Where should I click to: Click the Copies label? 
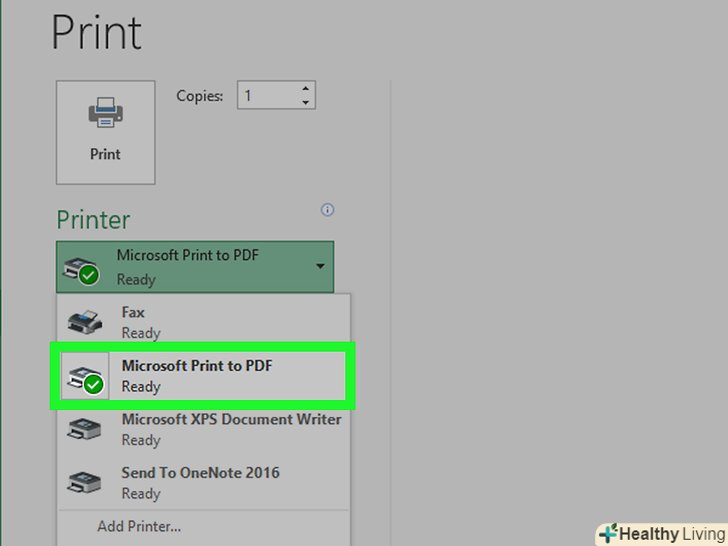point(200,96)
